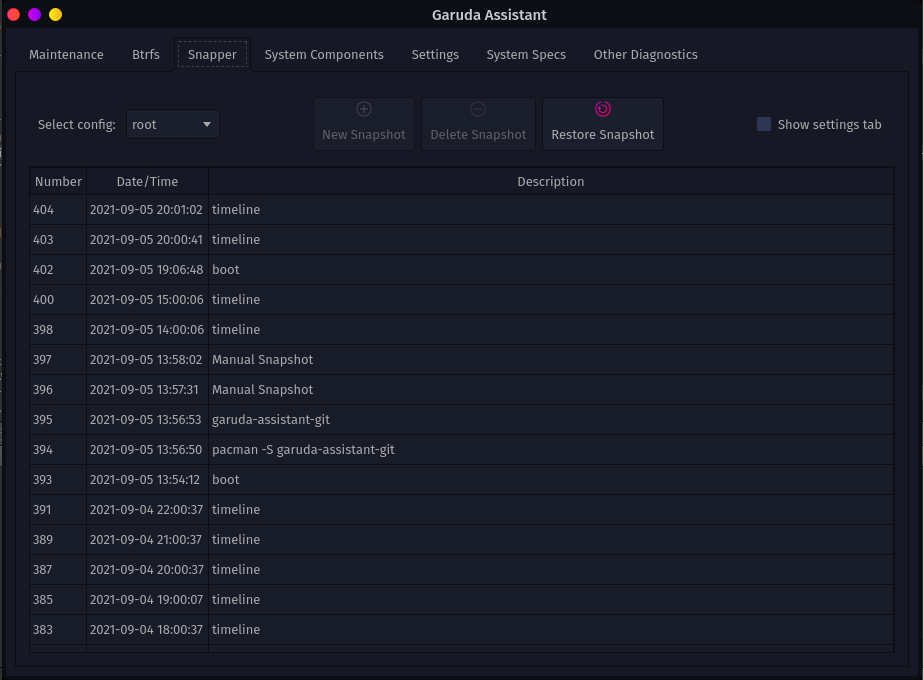This screenshot has width=923, height=680.
Task: Open the Btrfs tab
Action: pyautogui.click(x=146, y=55)
